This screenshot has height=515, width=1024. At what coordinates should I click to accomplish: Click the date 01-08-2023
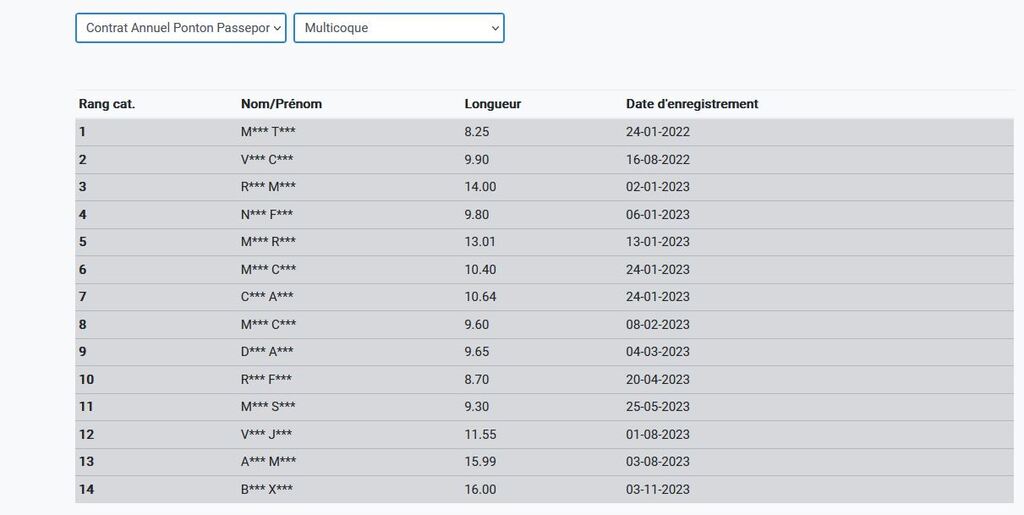click(x=658, y=434)
